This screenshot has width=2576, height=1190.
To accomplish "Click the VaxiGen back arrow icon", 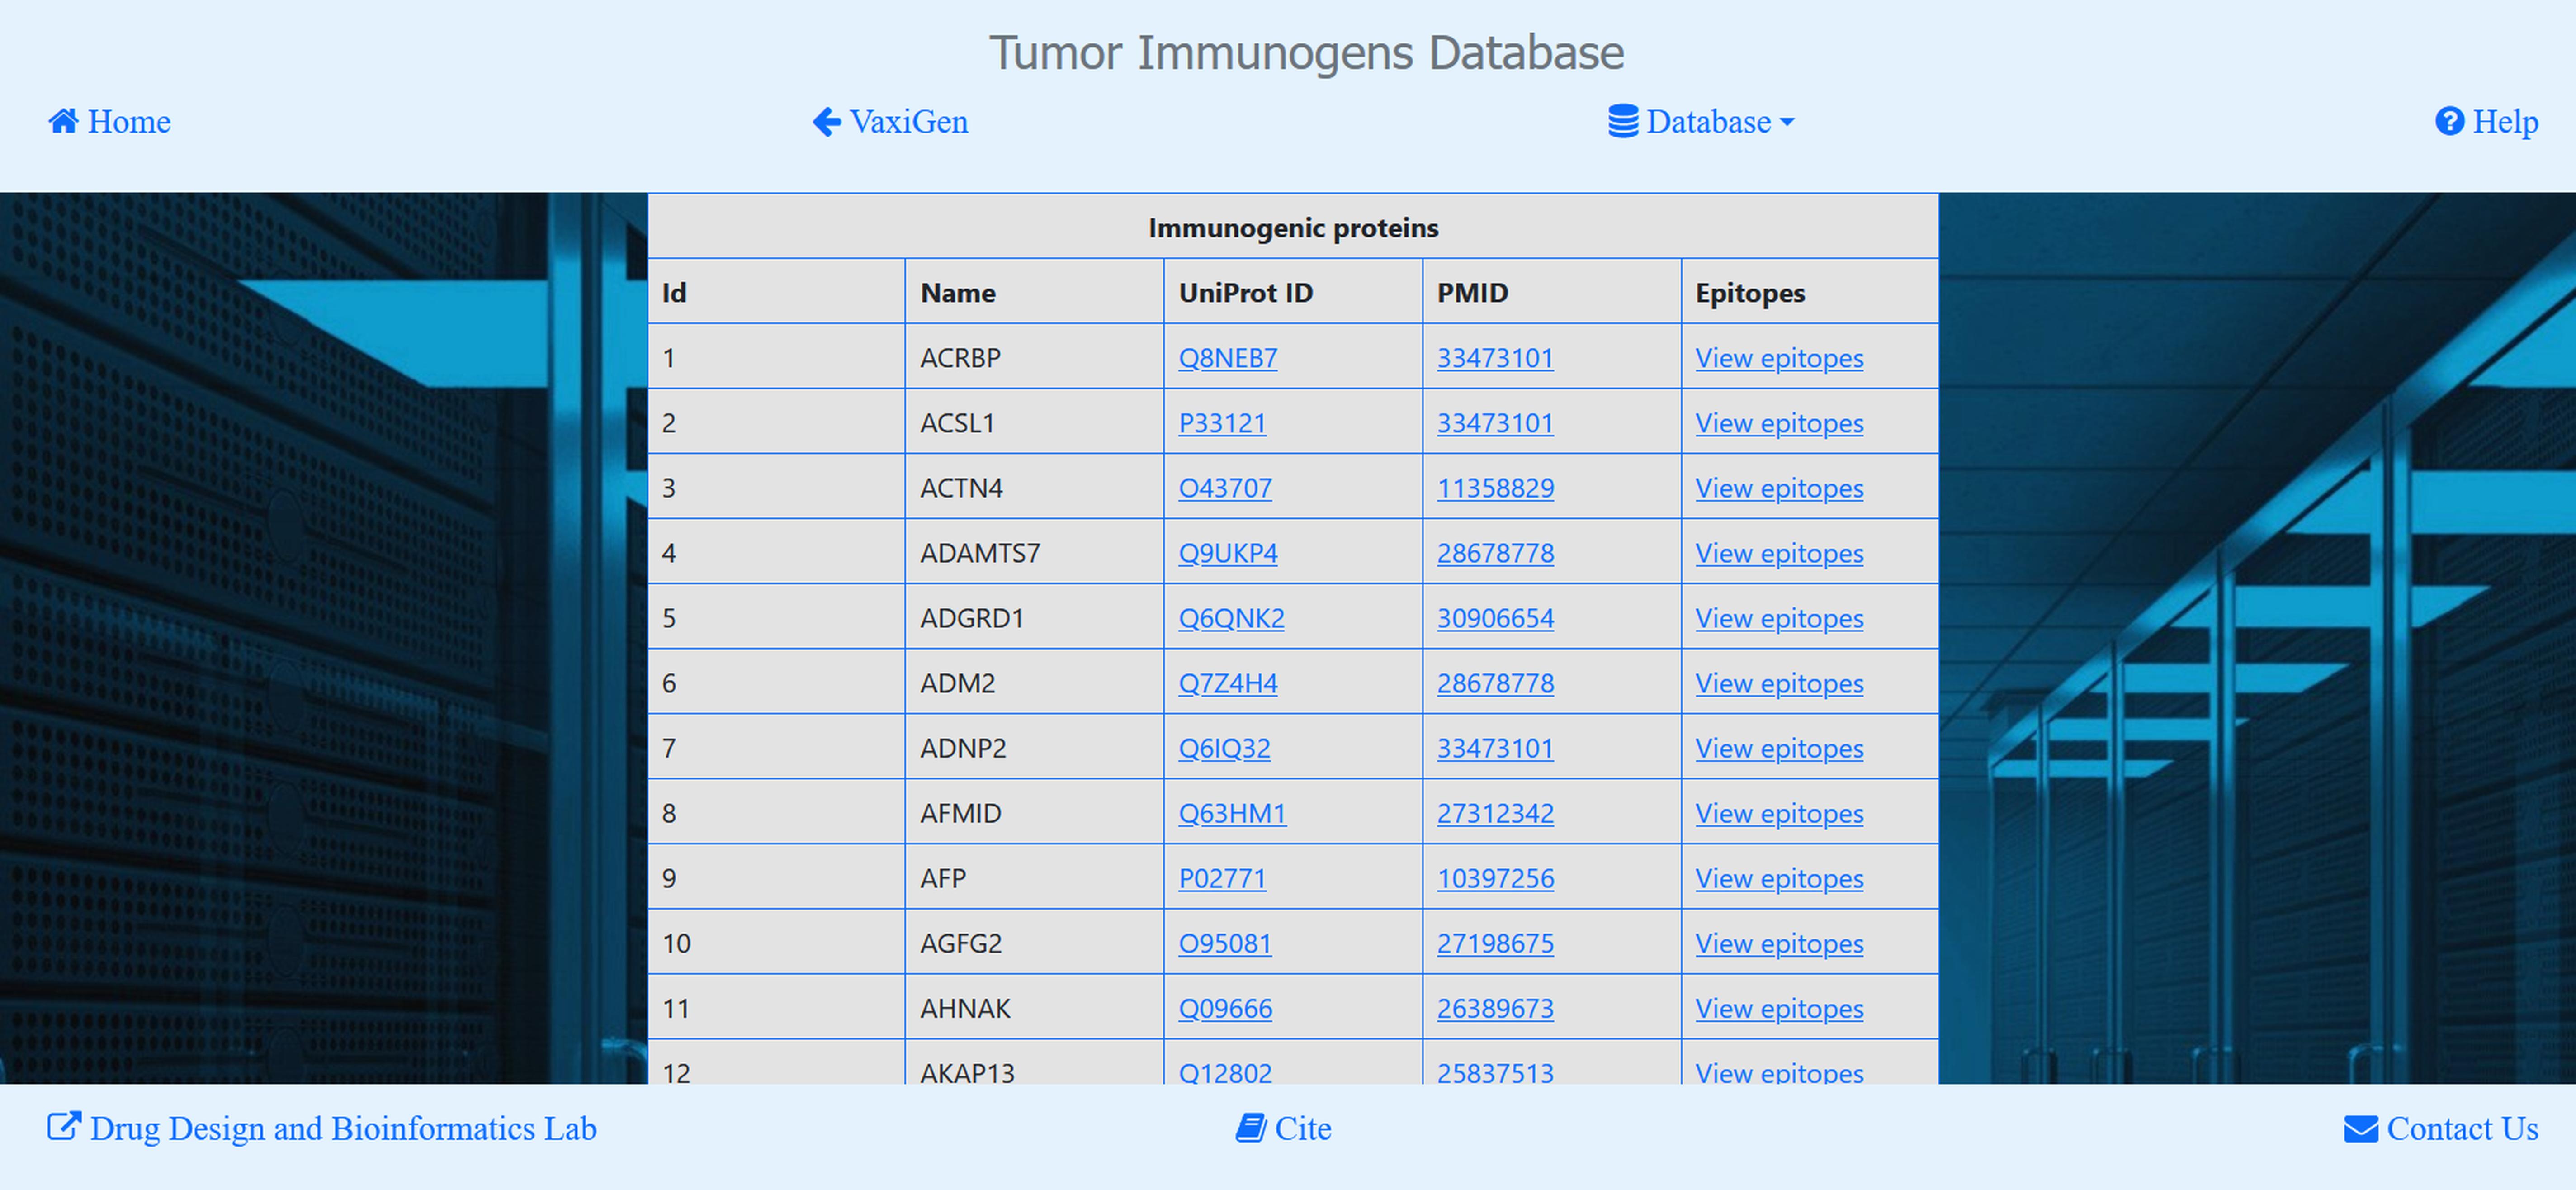I will point(826,122).
